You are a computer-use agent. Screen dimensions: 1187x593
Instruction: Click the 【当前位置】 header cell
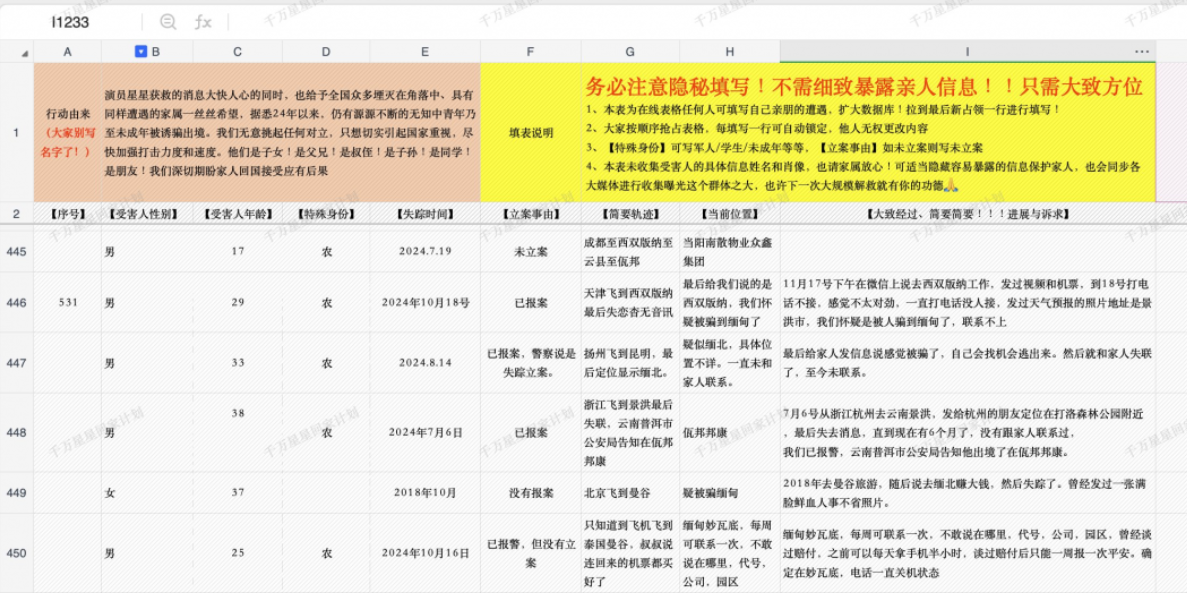[x=730, y=214]
